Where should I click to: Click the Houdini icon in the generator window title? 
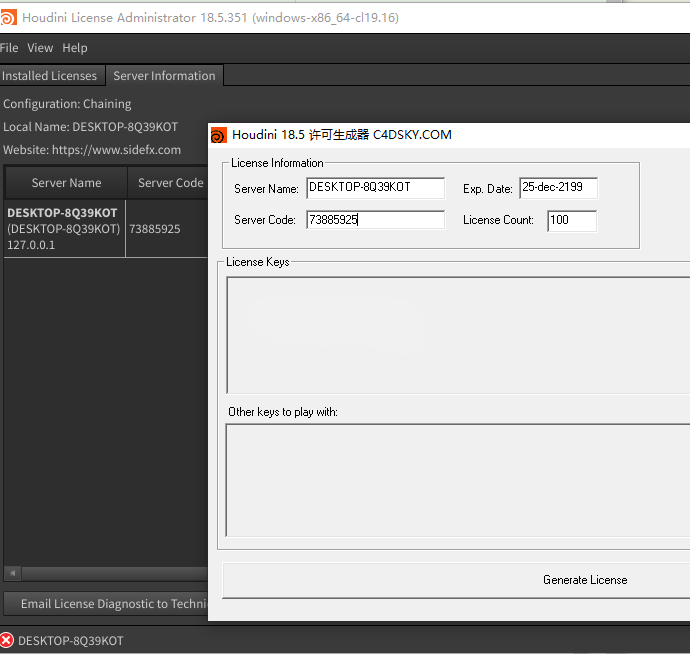tap(219, 135)
